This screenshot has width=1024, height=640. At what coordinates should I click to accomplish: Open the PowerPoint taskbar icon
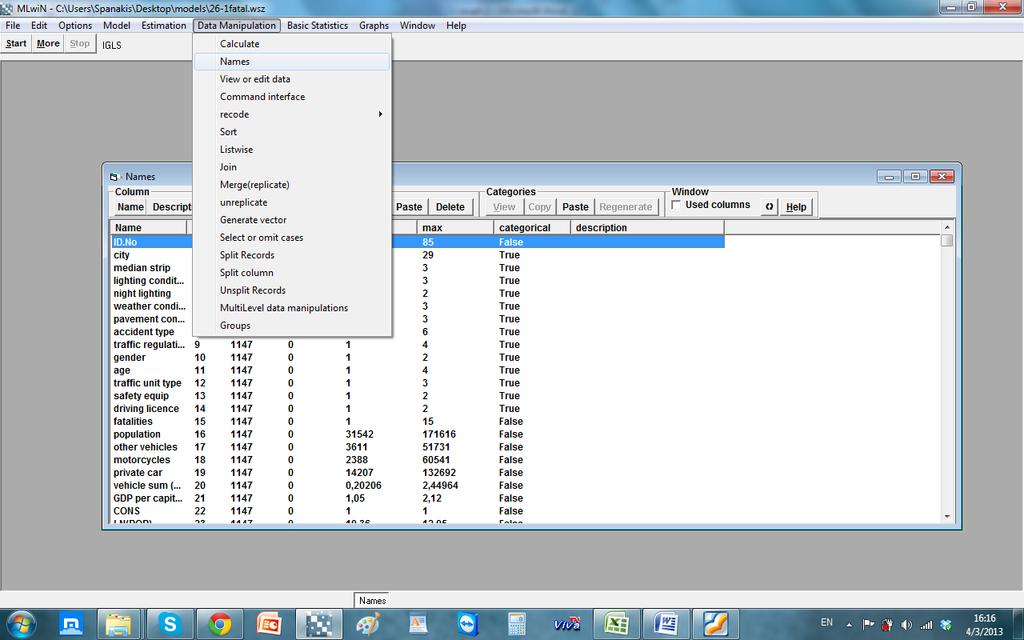(268, 624)
